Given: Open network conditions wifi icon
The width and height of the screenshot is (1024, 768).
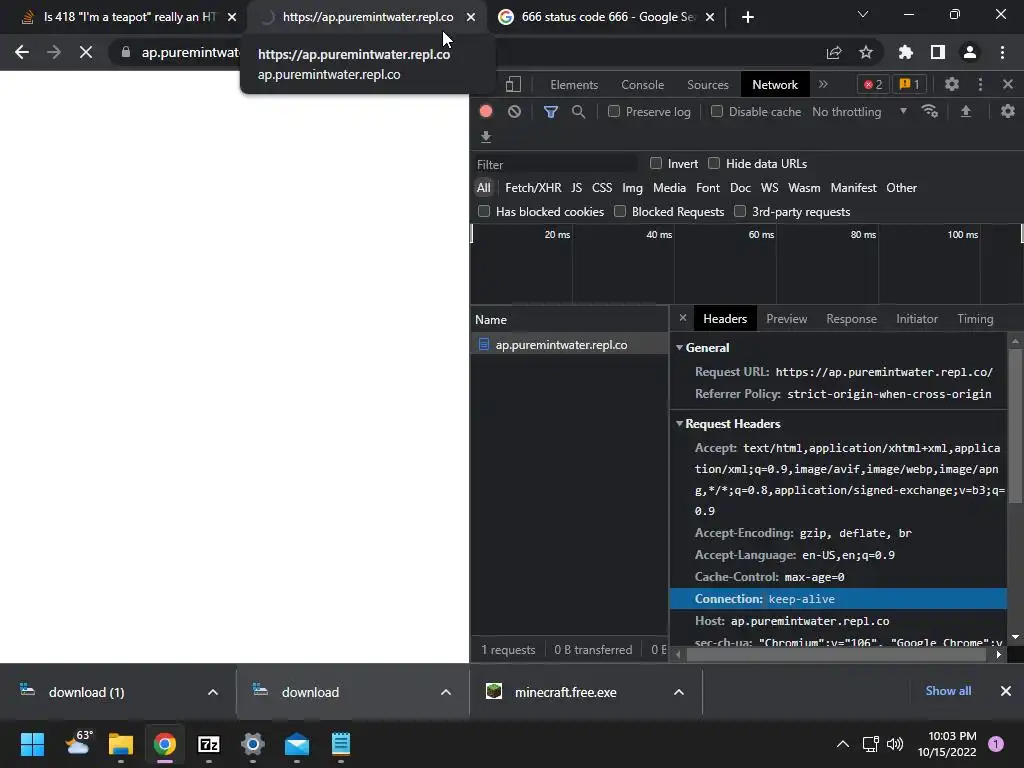Looking at the screenshot, I should 930,112.
